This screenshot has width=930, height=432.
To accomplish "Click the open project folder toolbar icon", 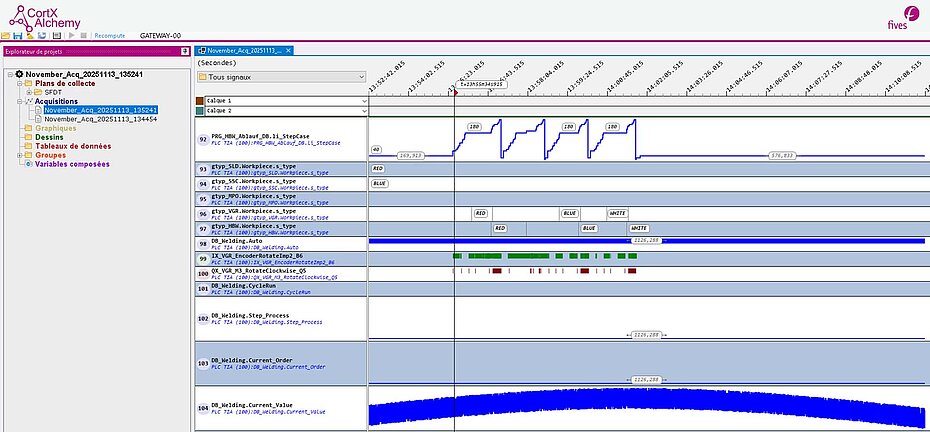I will [x=7, y=36].
